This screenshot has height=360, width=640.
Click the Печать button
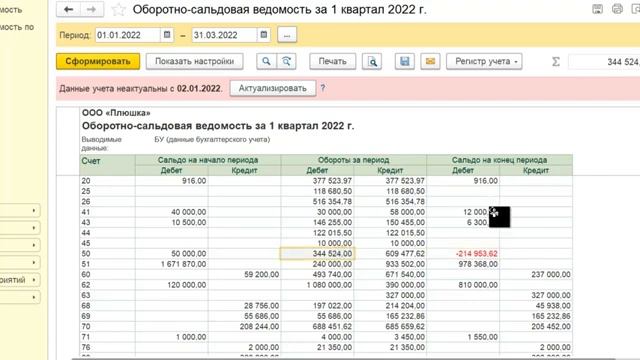pyautogui.click(x=333, y=62)
